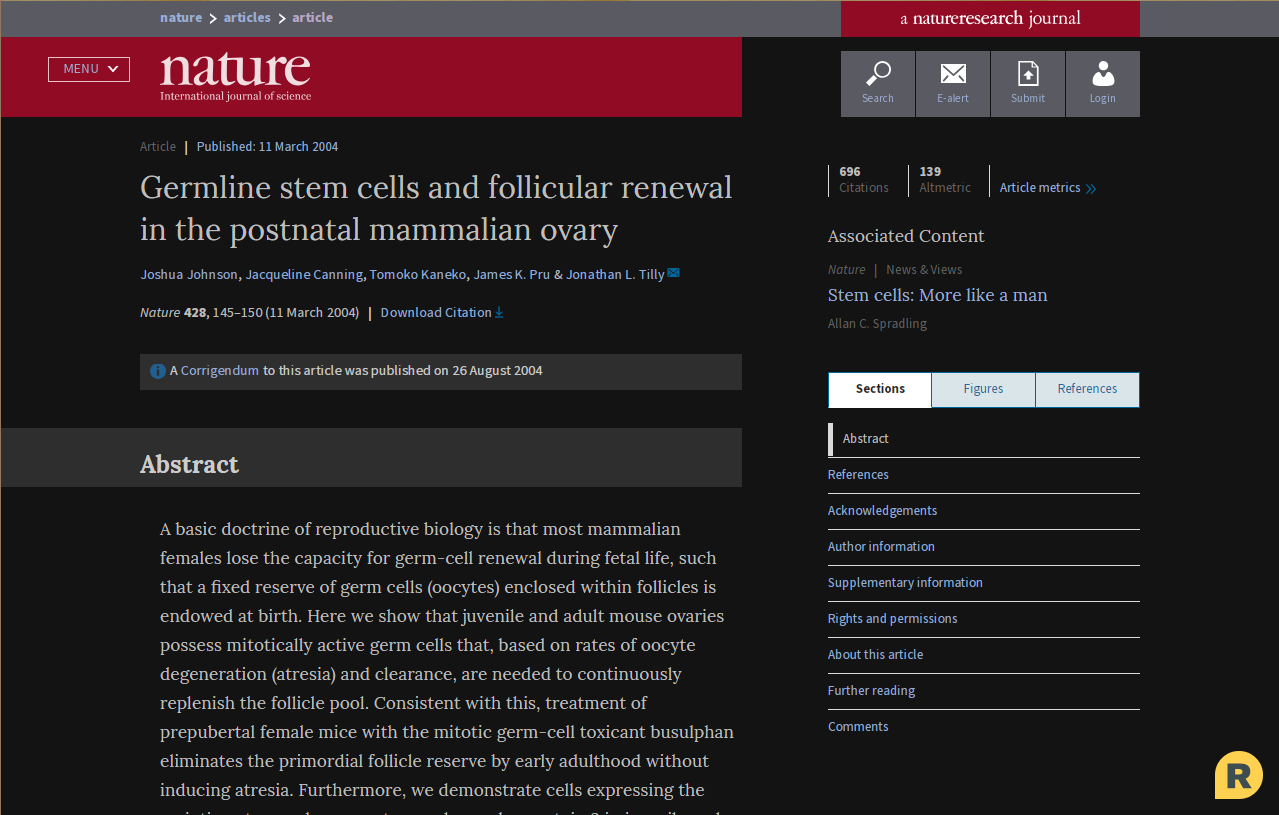Click the email icon beside Jonathan L. Tilly
The width and height of the screenshot is (1279, 815).
coord(674,273)
